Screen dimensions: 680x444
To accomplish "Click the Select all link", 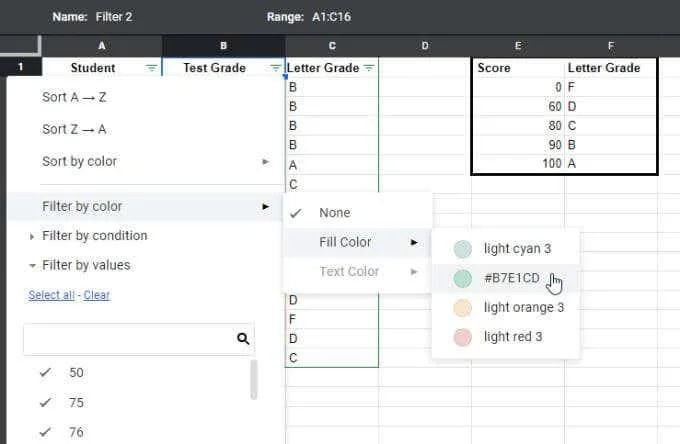I will (x=52, y=295).
